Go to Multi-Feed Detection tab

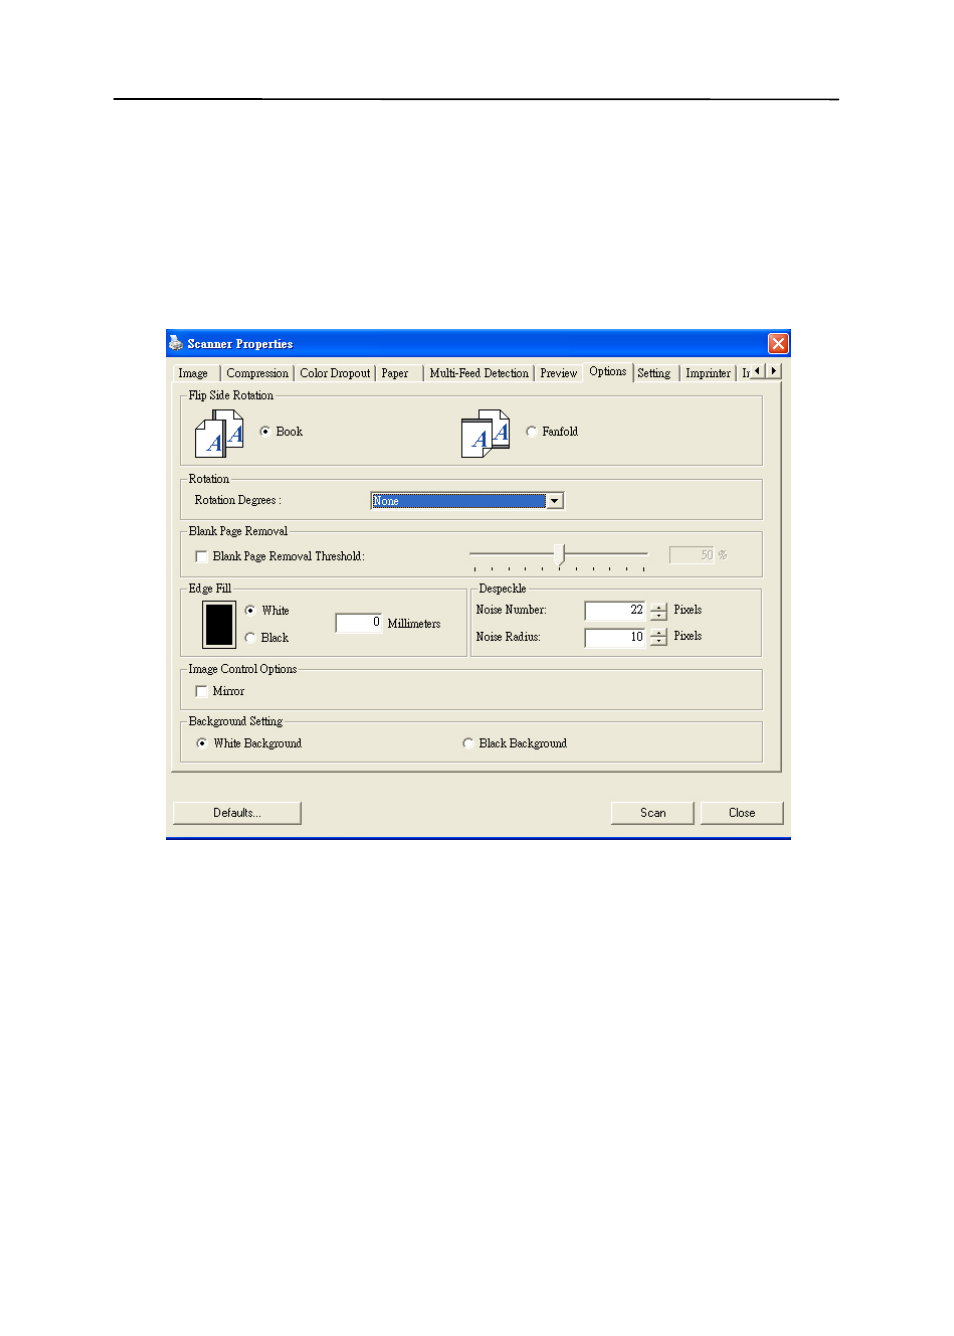click(x=479, y=373)
